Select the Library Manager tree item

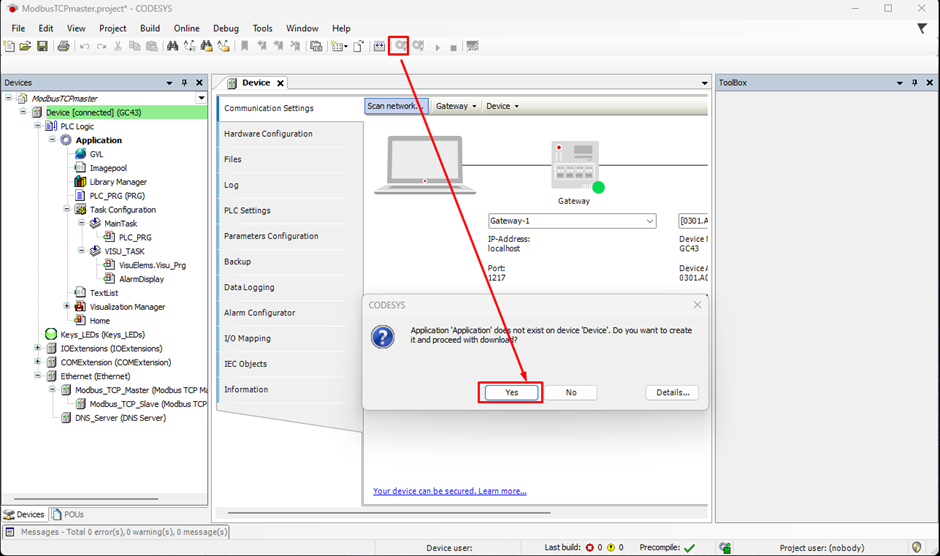(118, 182)
